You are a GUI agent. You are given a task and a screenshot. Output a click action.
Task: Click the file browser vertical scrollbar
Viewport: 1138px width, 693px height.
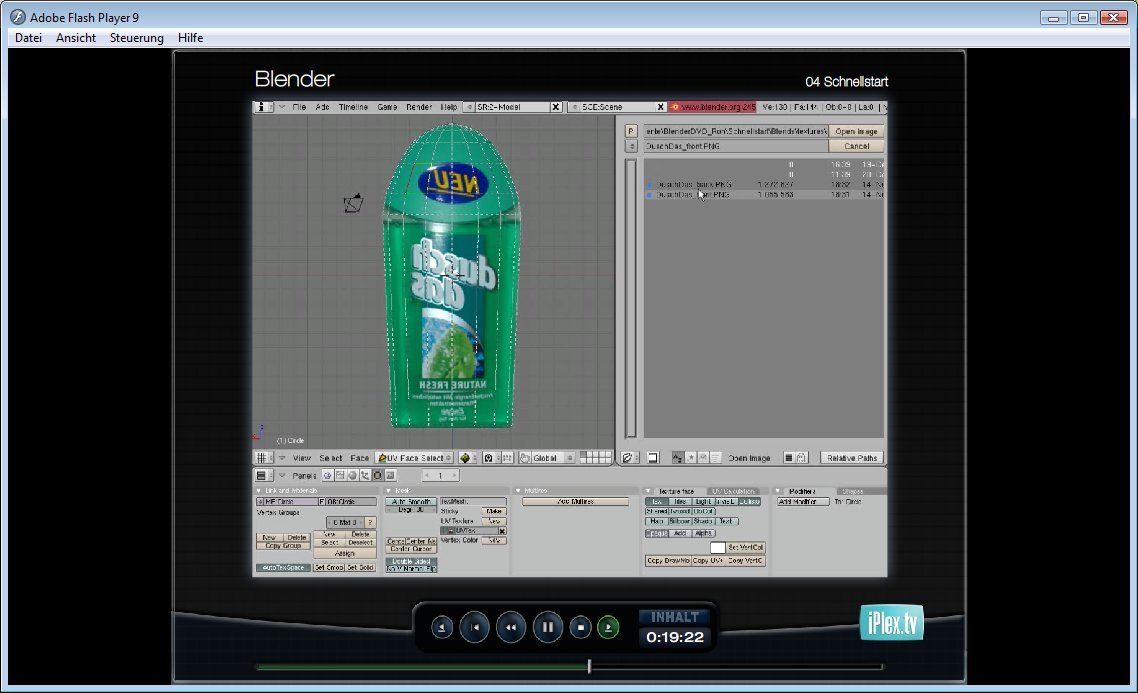click(x=631, y=298)
